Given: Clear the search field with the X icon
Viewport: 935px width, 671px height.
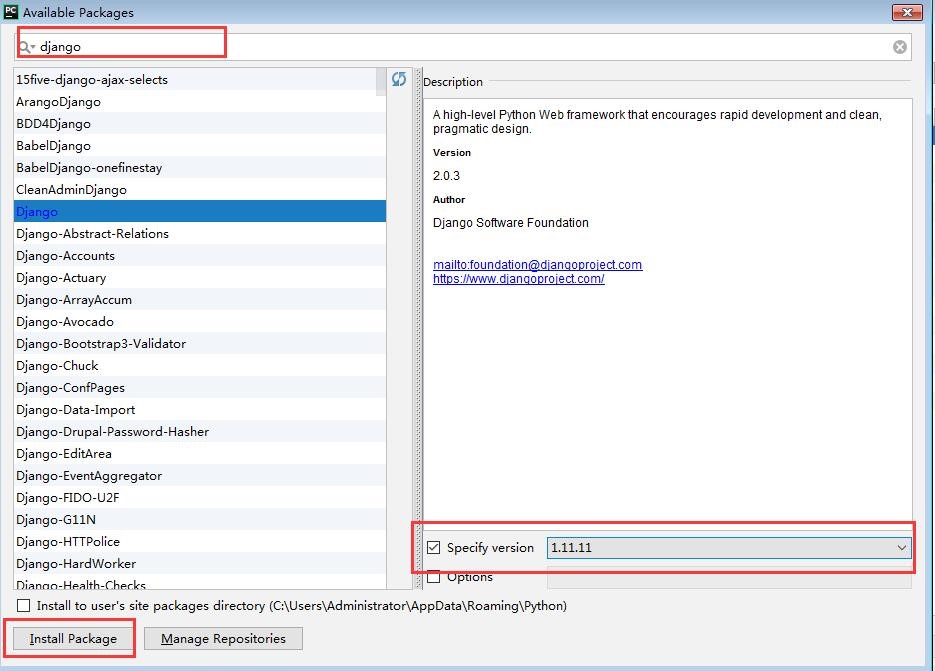Looking at the screenshot, I should pyautogui.click(x=900, y=47).
